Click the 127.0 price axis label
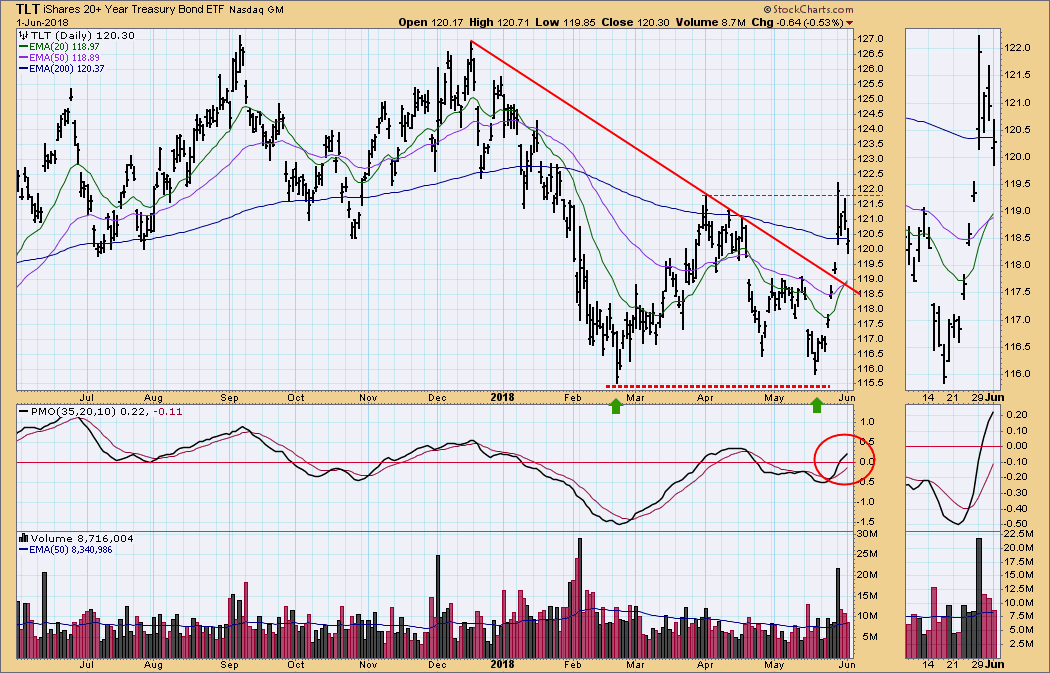 pos(870,39)
